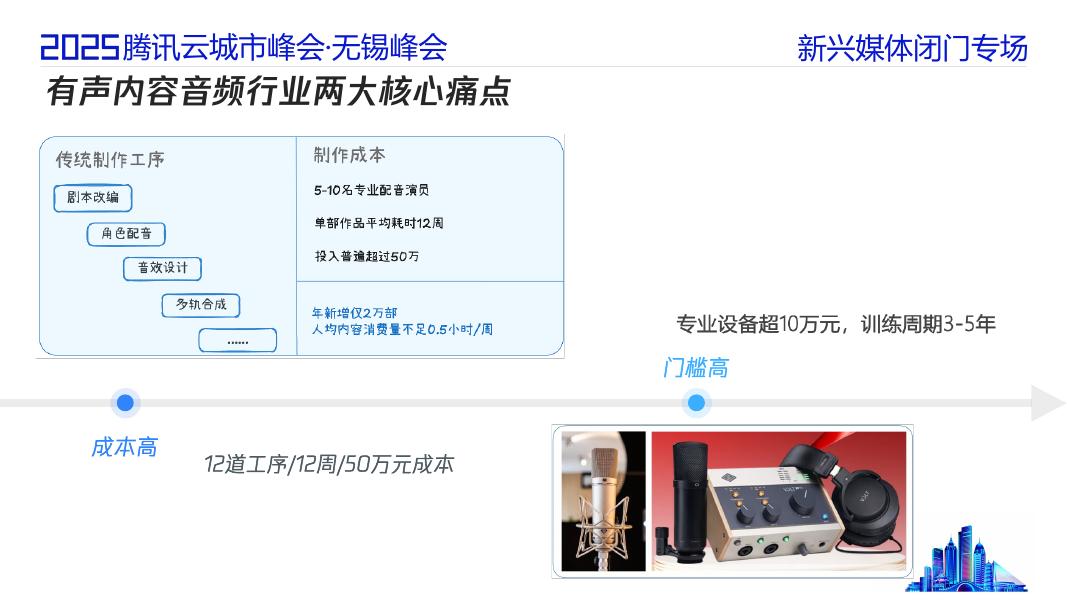Select the 音效设计 step box
The height and width of the screenshot is (600, 1067).
163,268
